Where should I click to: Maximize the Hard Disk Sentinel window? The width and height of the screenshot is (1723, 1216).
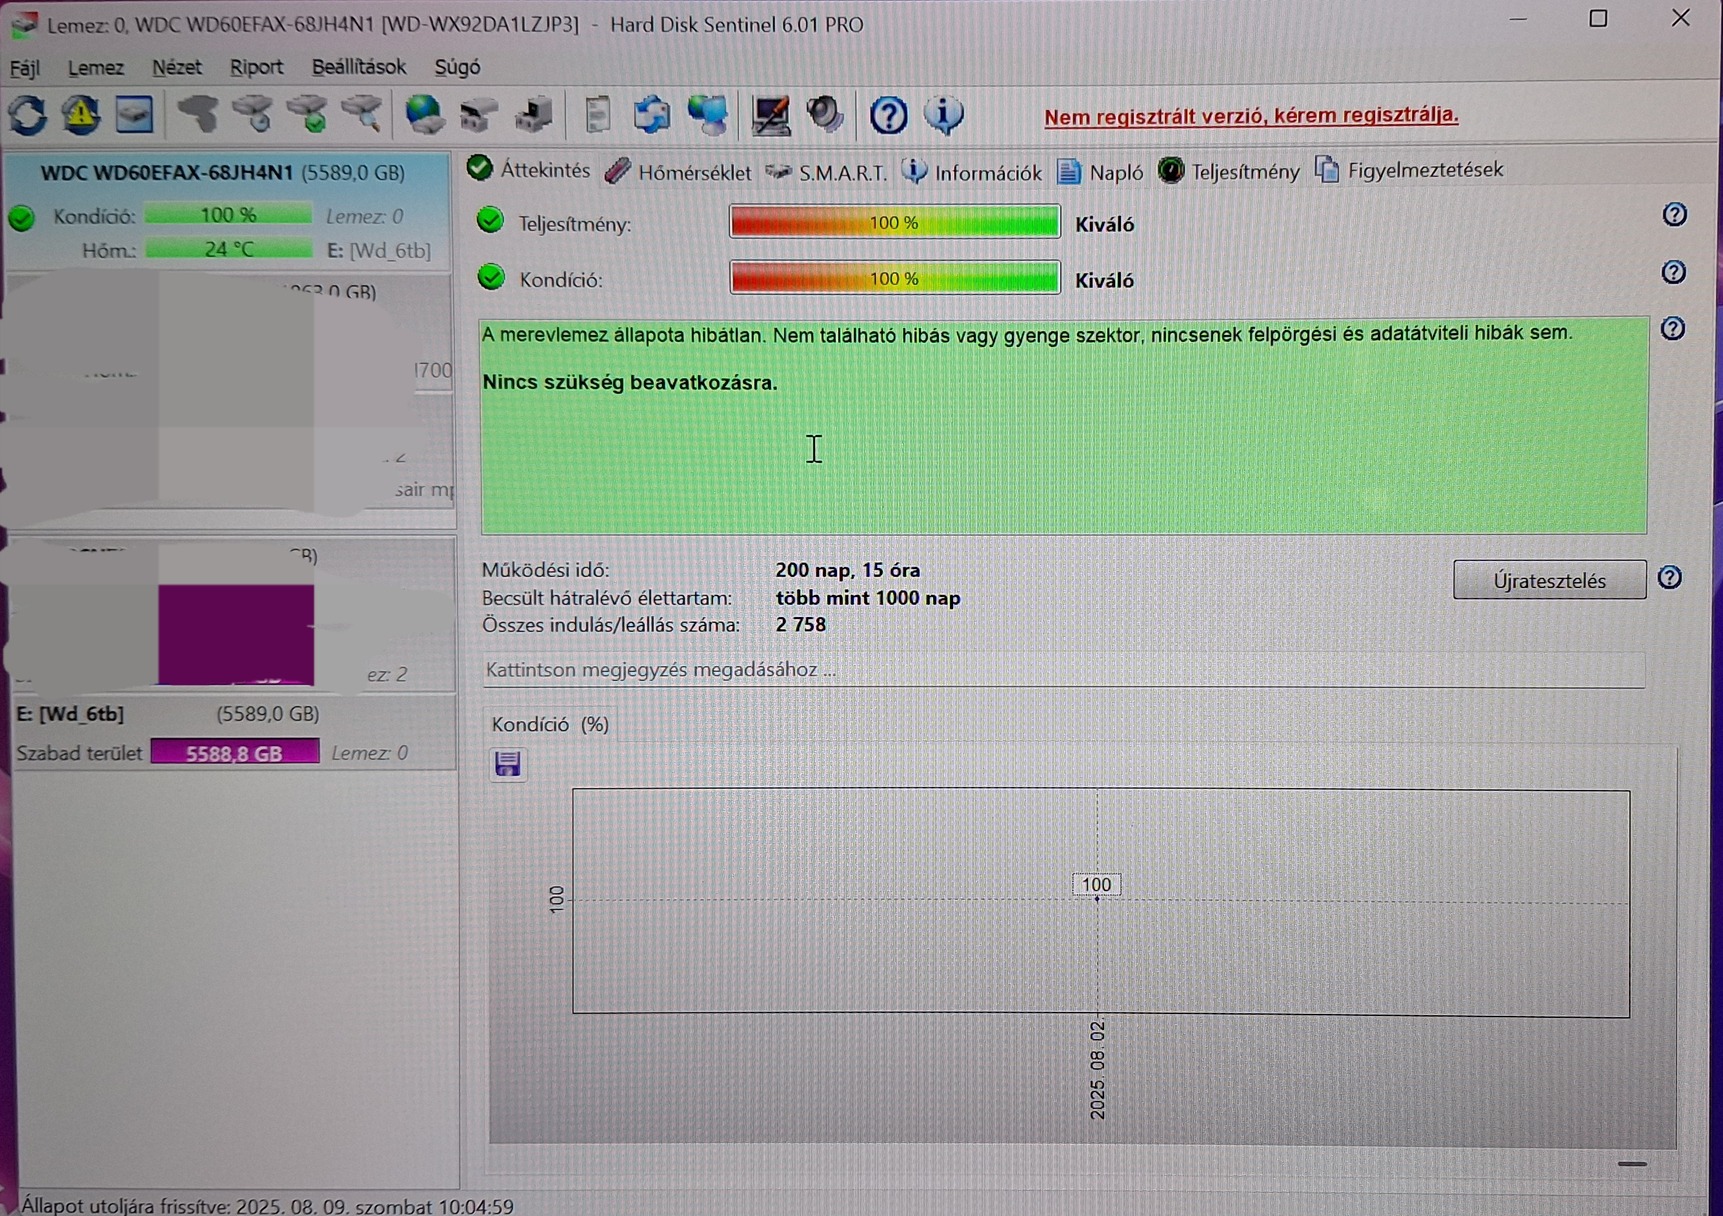1598,19
